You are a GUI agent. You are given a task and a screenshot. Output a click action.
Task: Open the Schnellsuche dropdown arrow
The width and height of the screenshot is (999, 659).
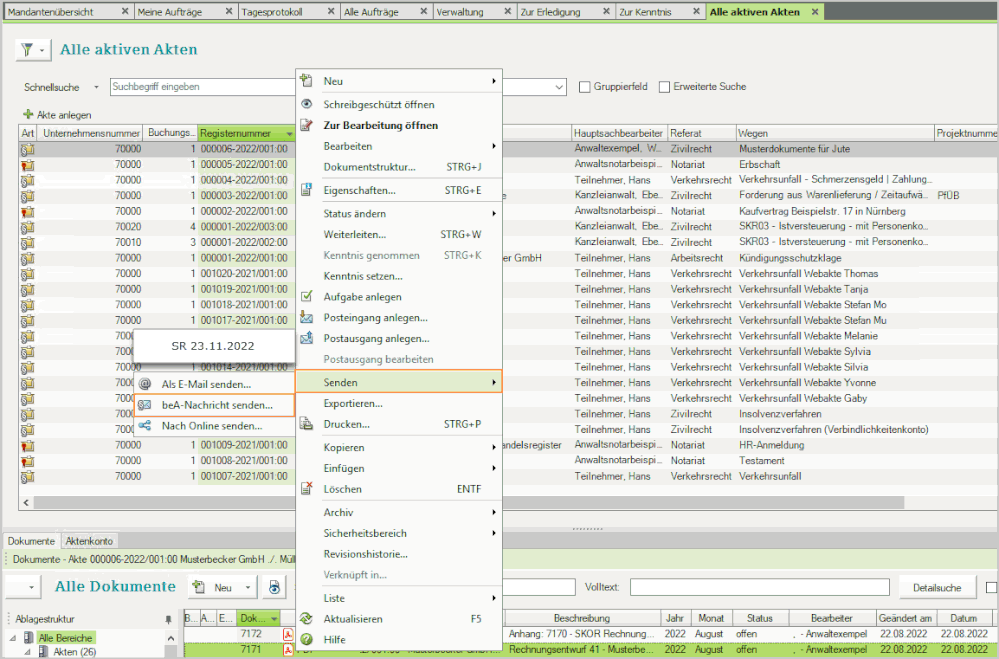coord(96,87)
